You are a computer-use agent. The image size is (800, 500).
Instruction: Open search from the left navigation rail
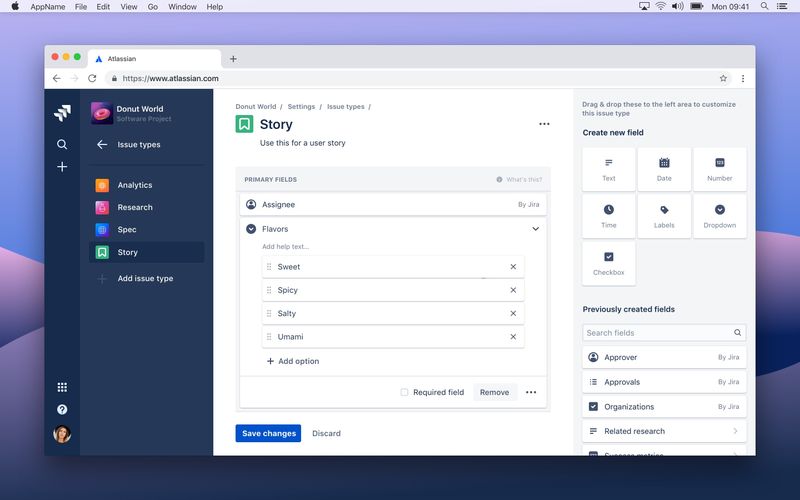62,144
